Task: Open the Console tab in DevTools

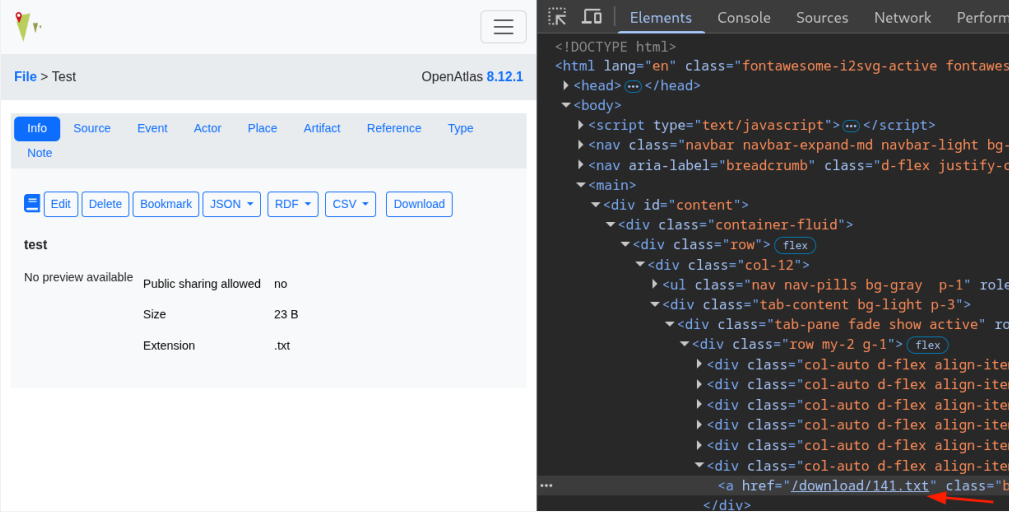Action: coord(743,17)
